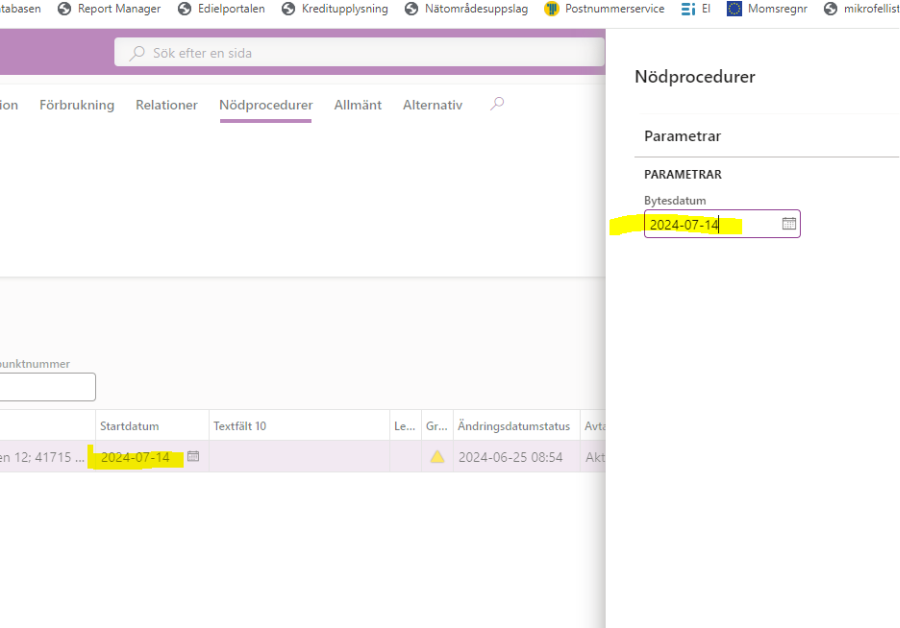This screenshot has width=900, height=628.
Task: Select the Nödprocedurer tab
Action: (x=266, y=105)
